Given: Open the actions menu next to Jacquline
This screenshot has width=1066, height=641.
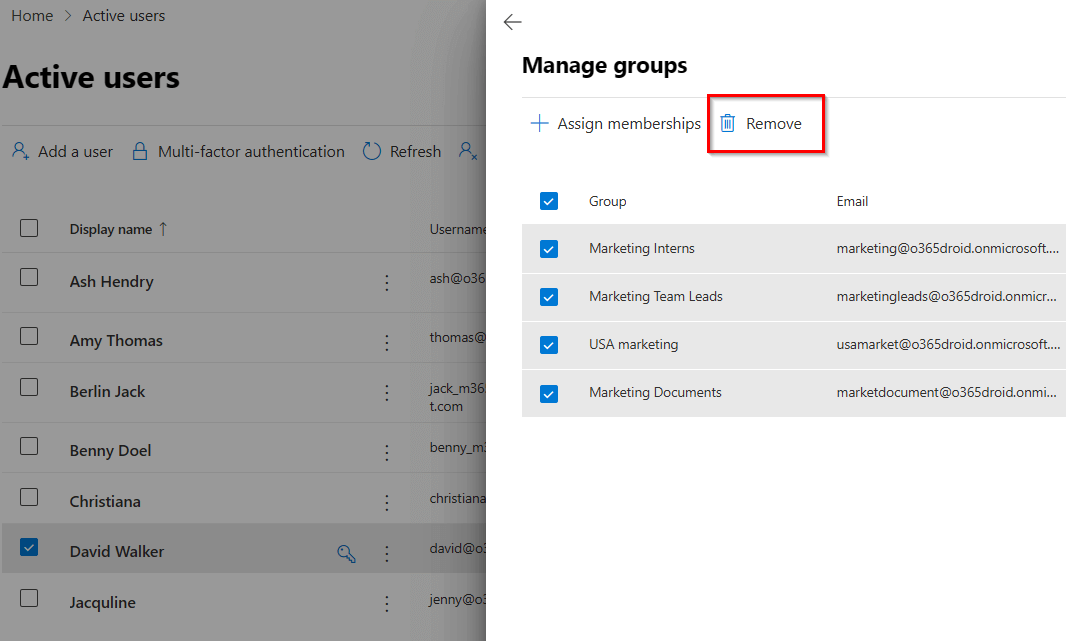Looking at the screenshot, I should point(387,602).
